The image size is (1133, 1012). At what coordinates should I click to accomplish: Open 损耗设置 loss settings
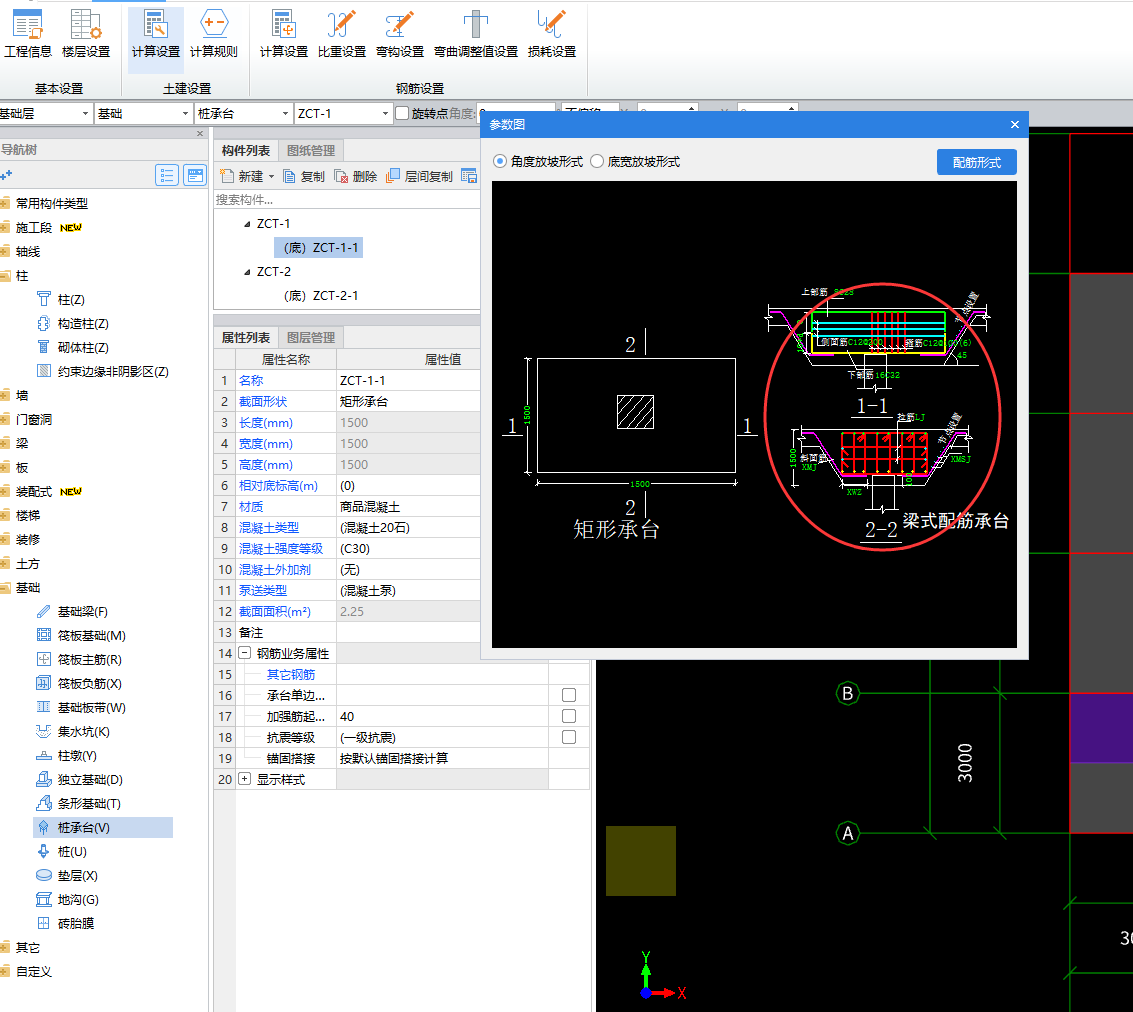551,35
